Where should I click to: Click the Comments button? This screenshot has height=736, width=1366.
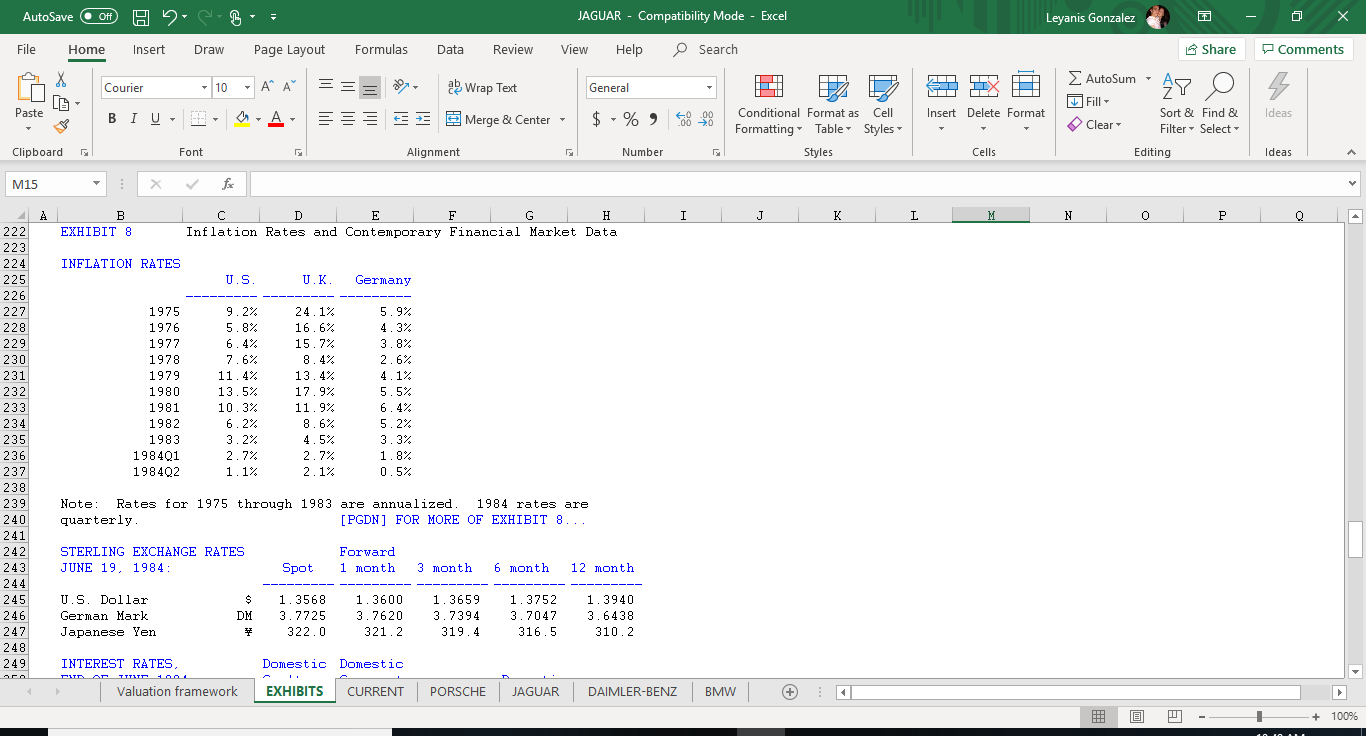pyautogui.click(x=1303, y=49)
